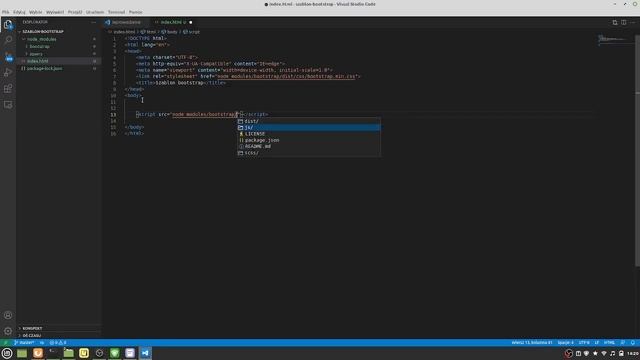The width and height of the screenshot is (640, 360).
Task: Open Source Control view in activity bar
Action: pyautogui.click(x=8, y=56)
